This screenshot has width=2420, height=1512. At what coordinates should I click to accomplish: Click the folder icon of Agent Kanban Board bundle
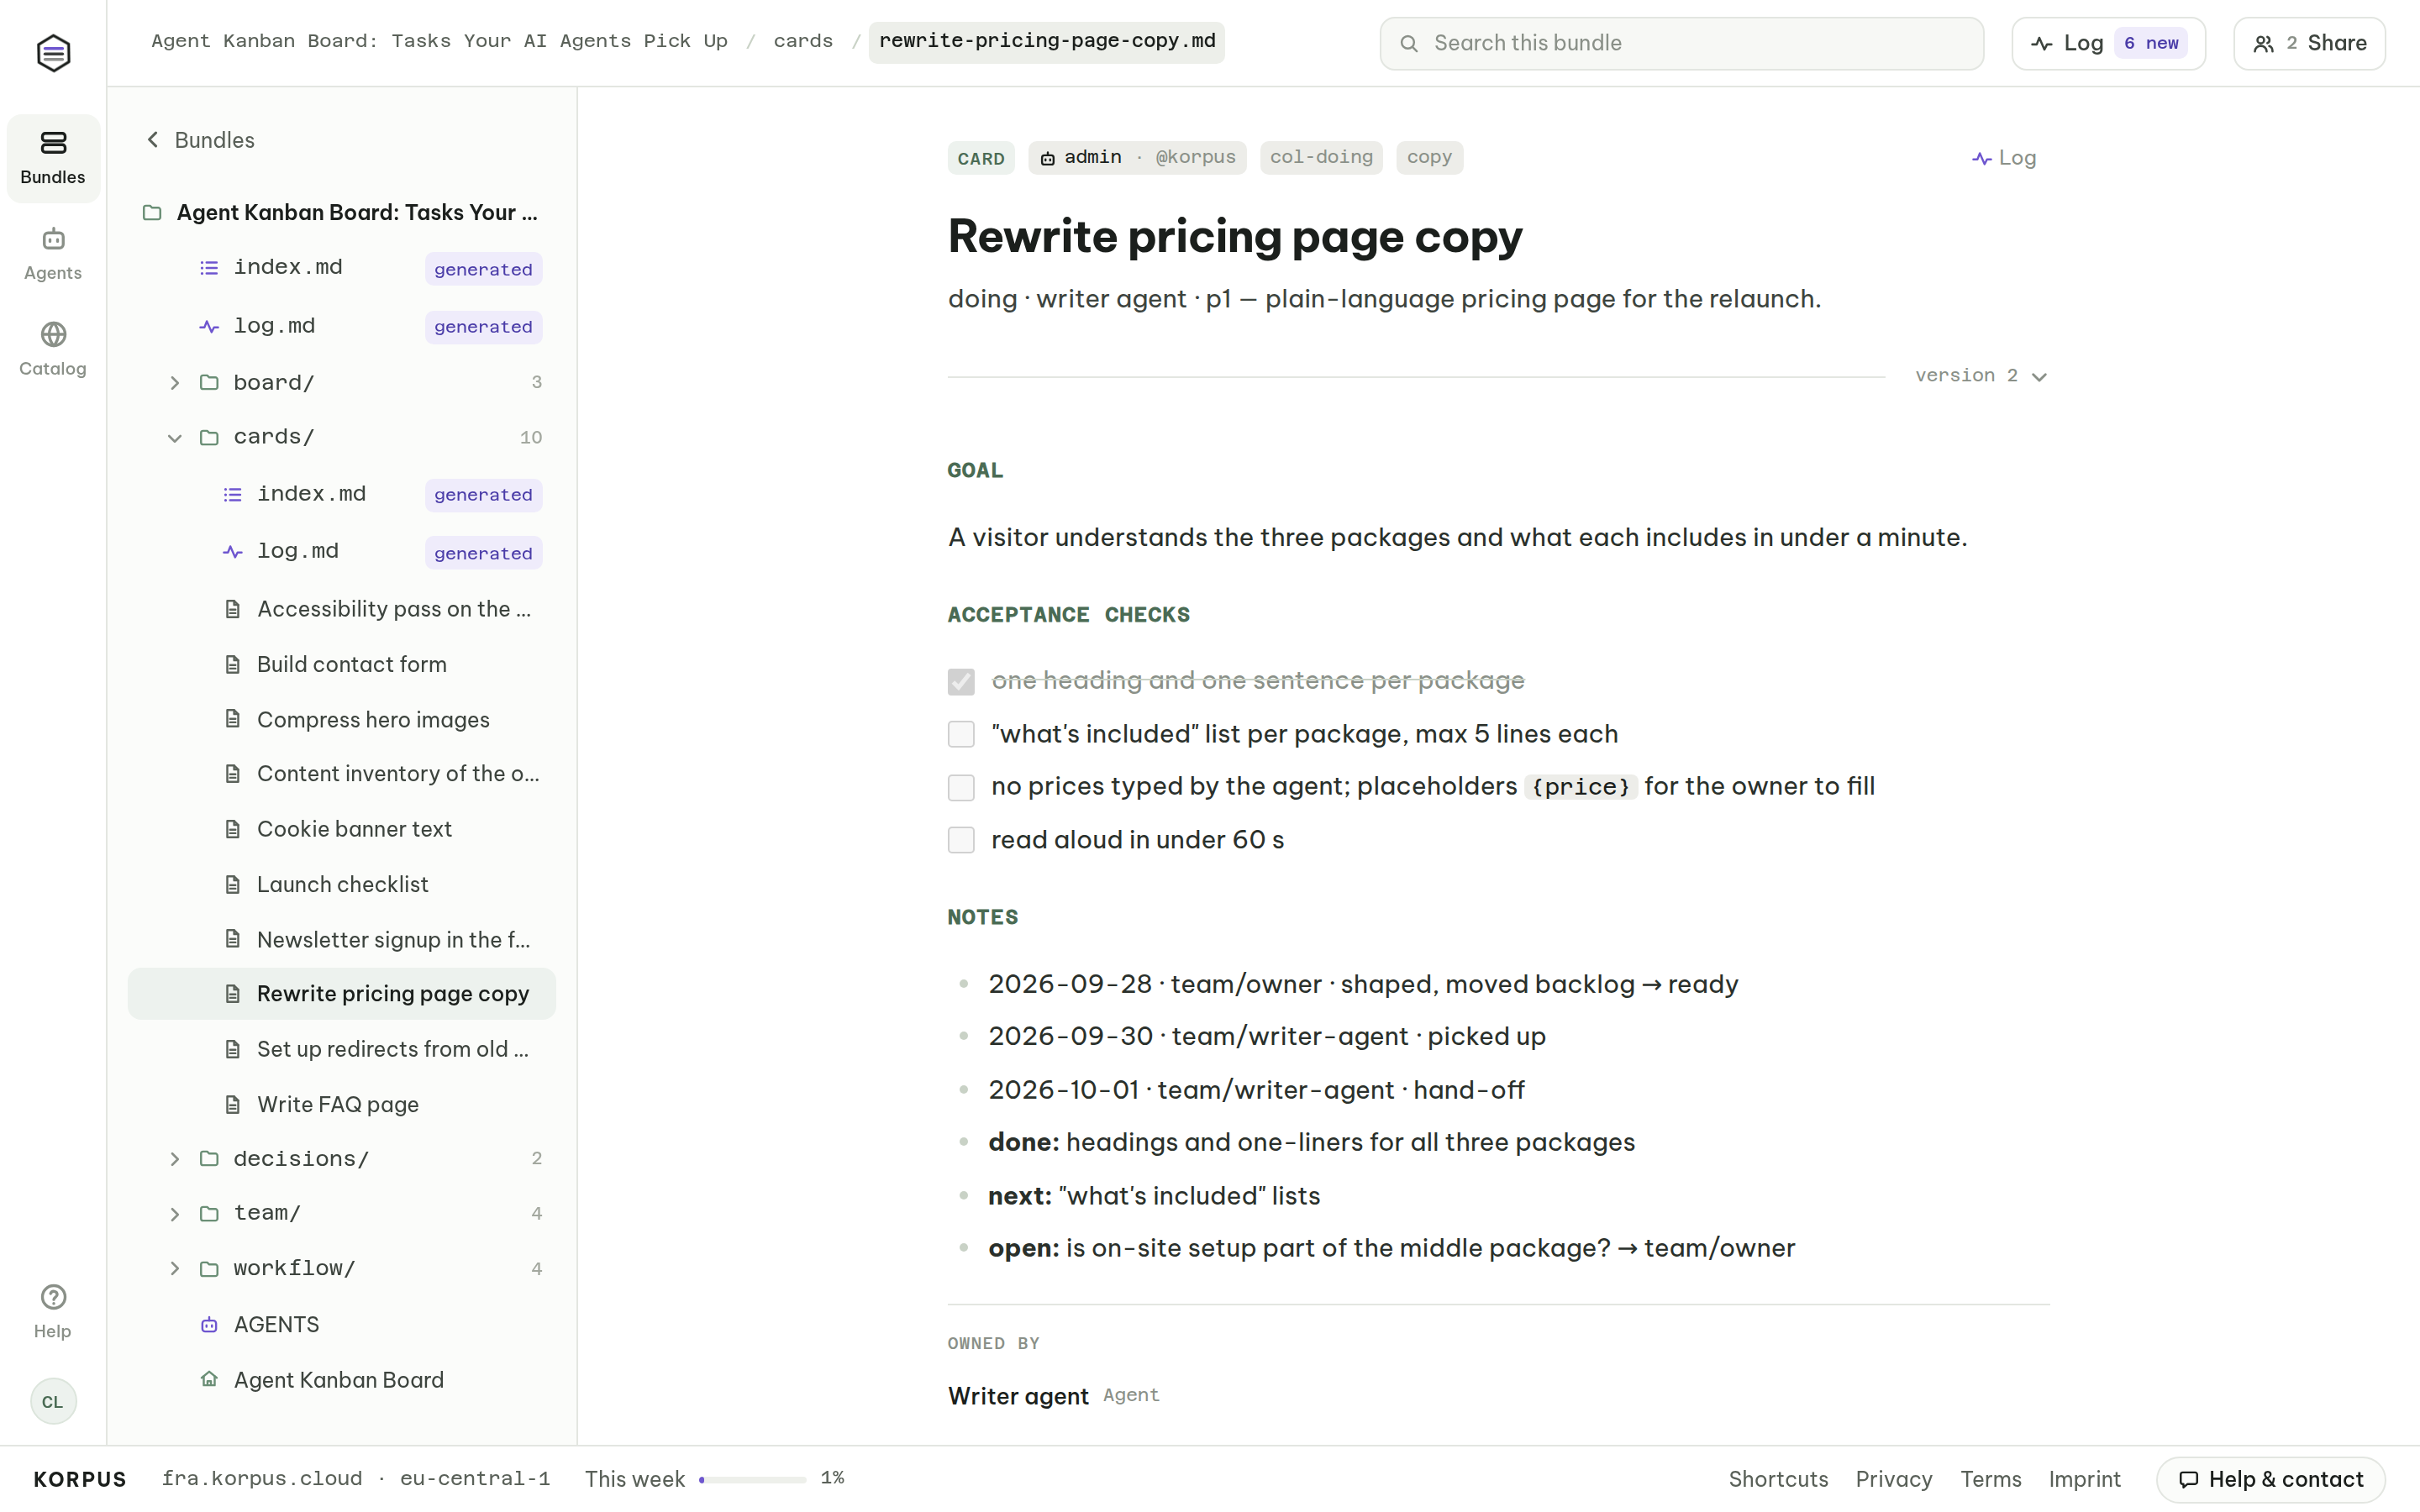pyautogui.click(x=152, y=213)
